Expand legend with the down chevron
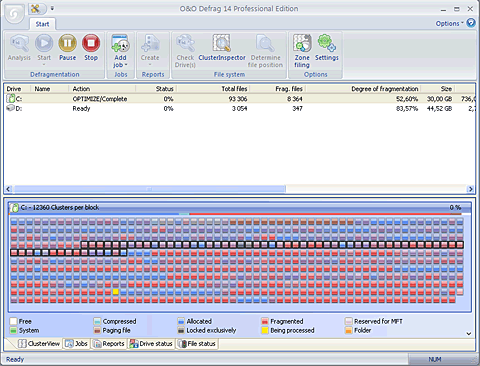 469,333
